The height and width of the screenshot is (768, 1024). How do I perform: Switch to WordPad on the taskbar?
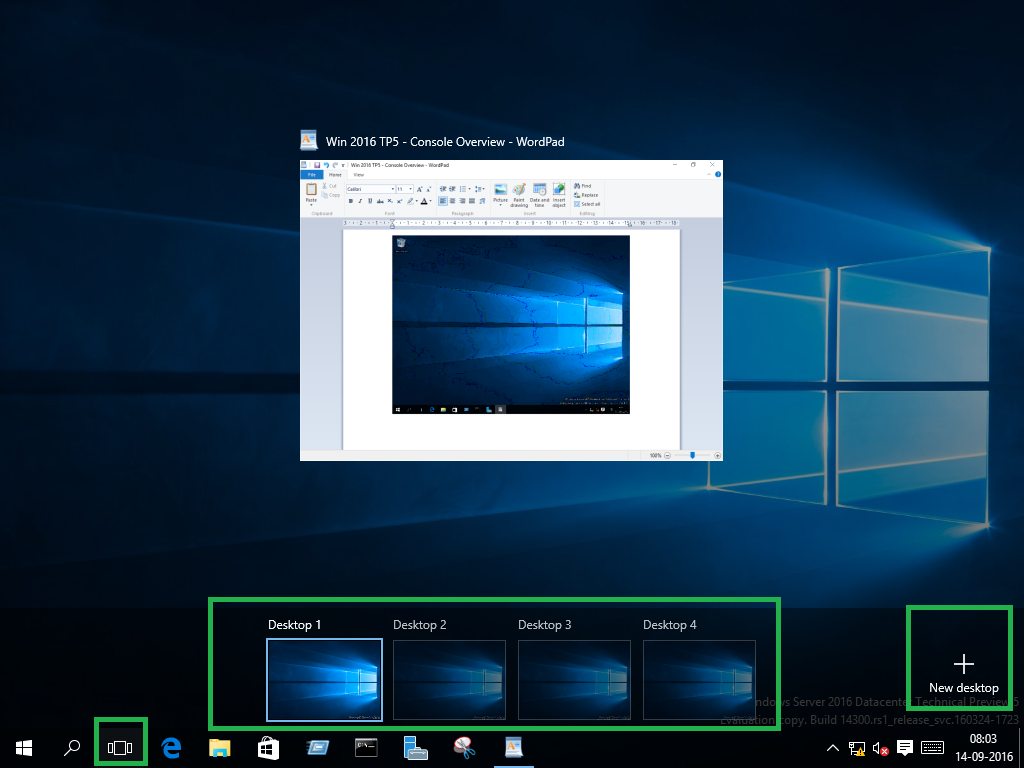tap(513, 747)
